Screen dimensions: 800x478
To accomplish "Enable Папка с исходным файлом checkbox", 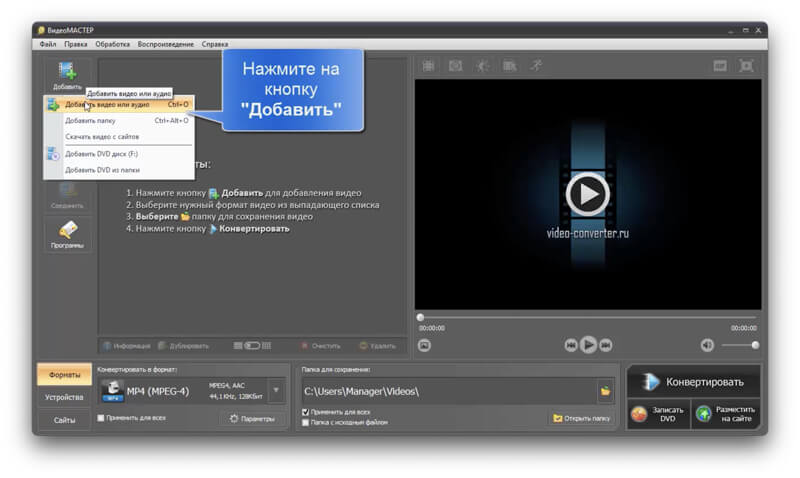I will tap(306, 422).
